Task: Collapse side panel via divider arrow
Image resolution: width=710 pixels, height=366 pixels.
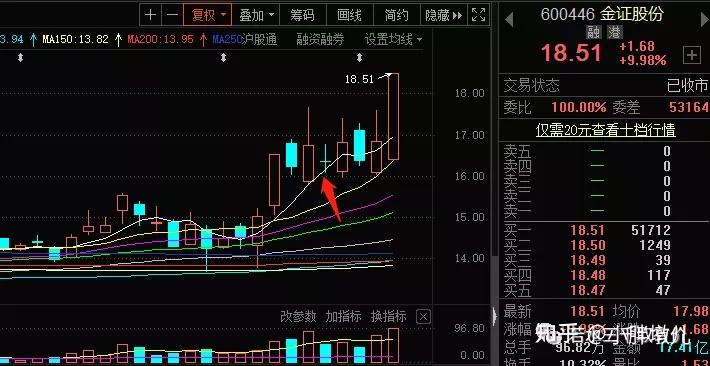Action: coord(495,316)
